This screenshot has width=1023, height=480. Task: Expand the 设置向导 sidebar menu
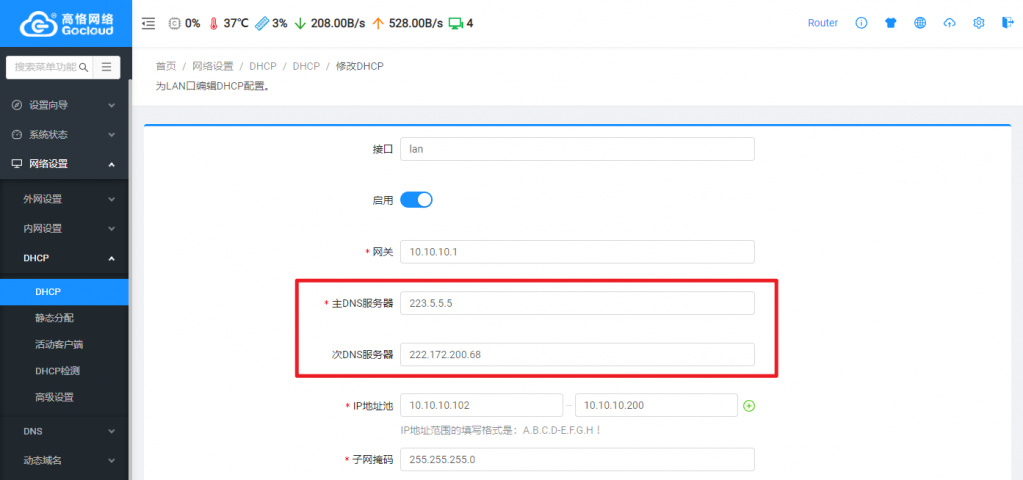[64, 105]
